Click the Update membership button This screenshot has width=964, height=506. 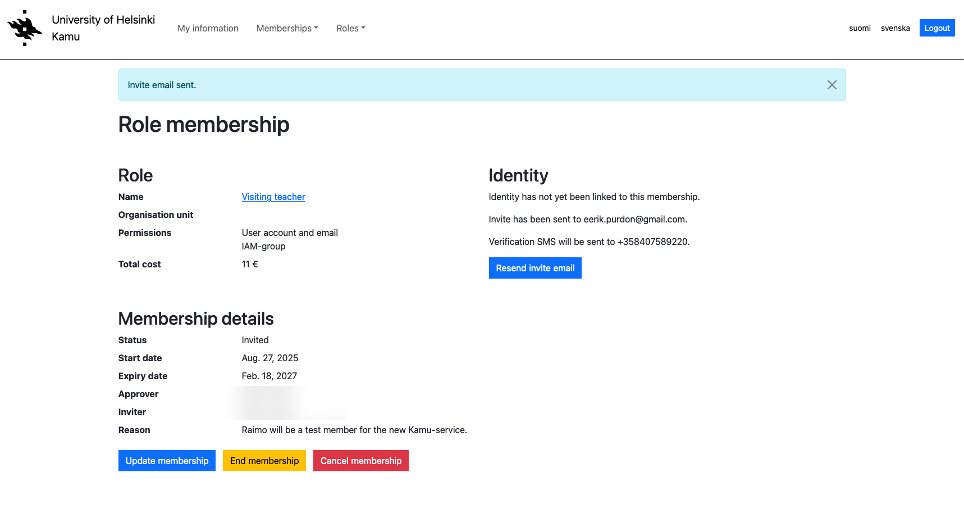(x=167, y=461)
